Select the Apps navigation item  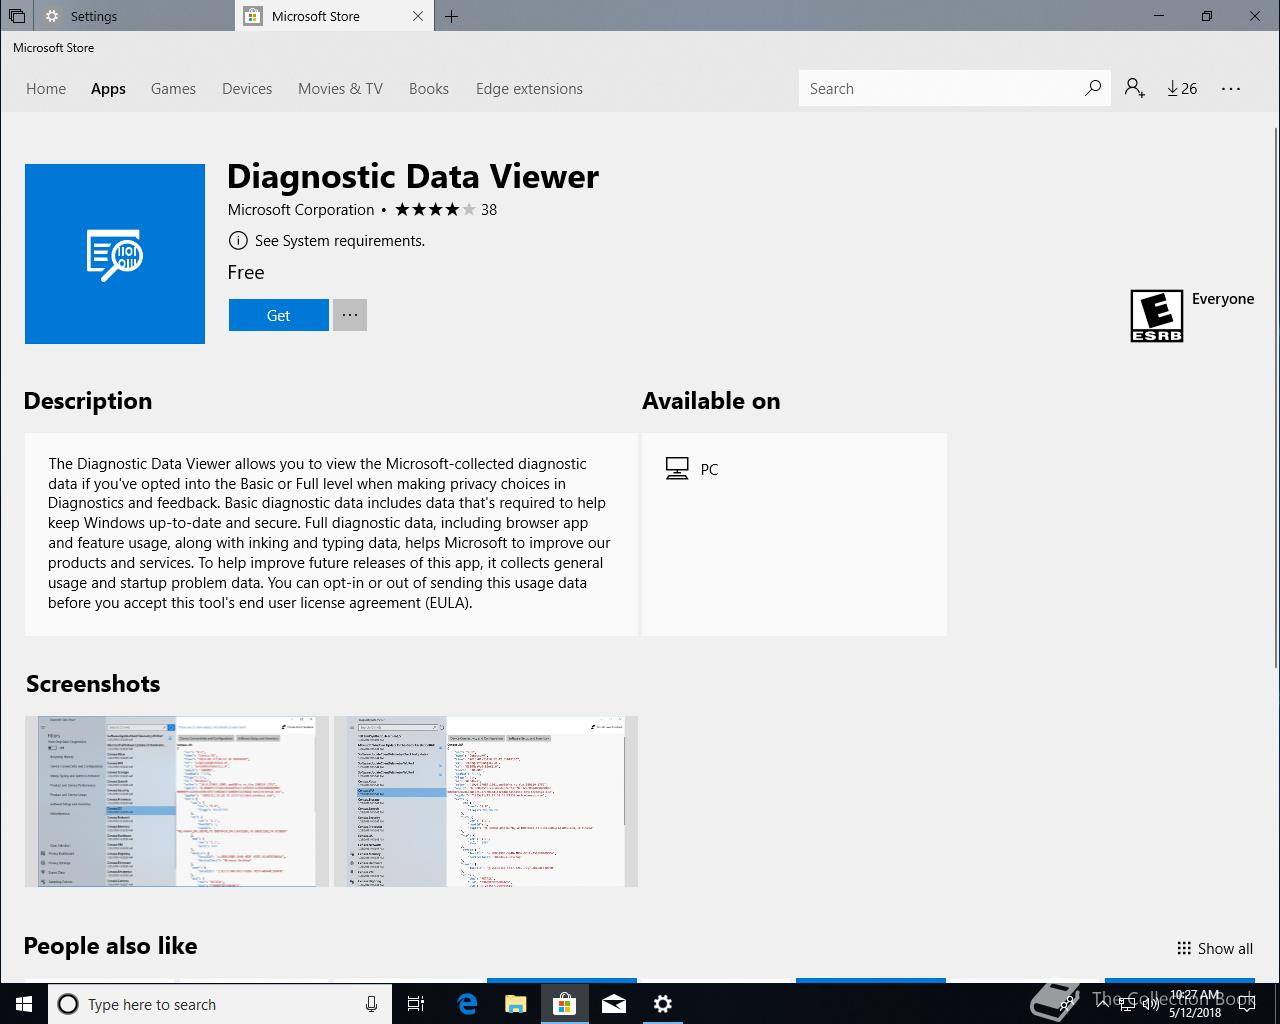(108, 89)
